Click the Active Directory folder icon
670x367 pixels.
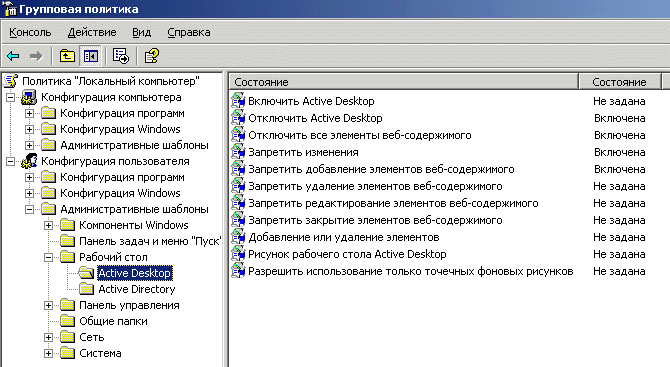pyautogui.click(x=87, y=289)
